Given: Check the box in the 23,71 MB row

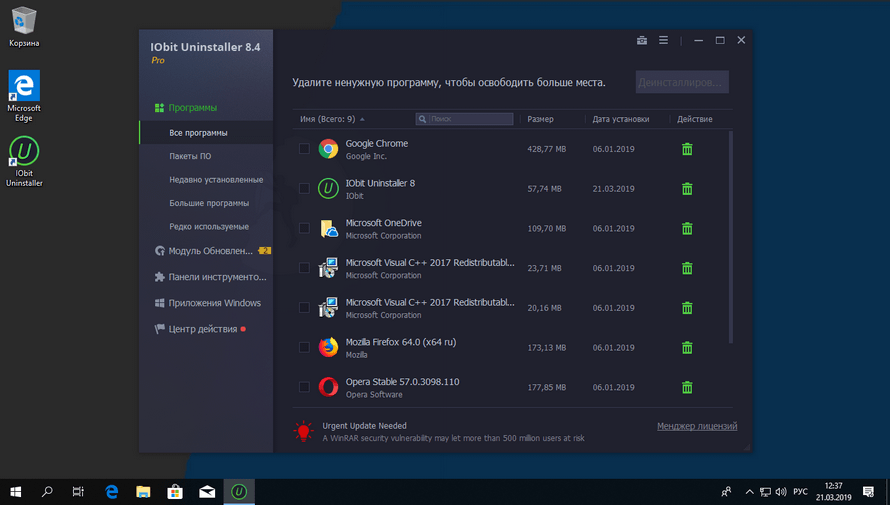Looking at the screenshot, I should click(x=304, y=268).
